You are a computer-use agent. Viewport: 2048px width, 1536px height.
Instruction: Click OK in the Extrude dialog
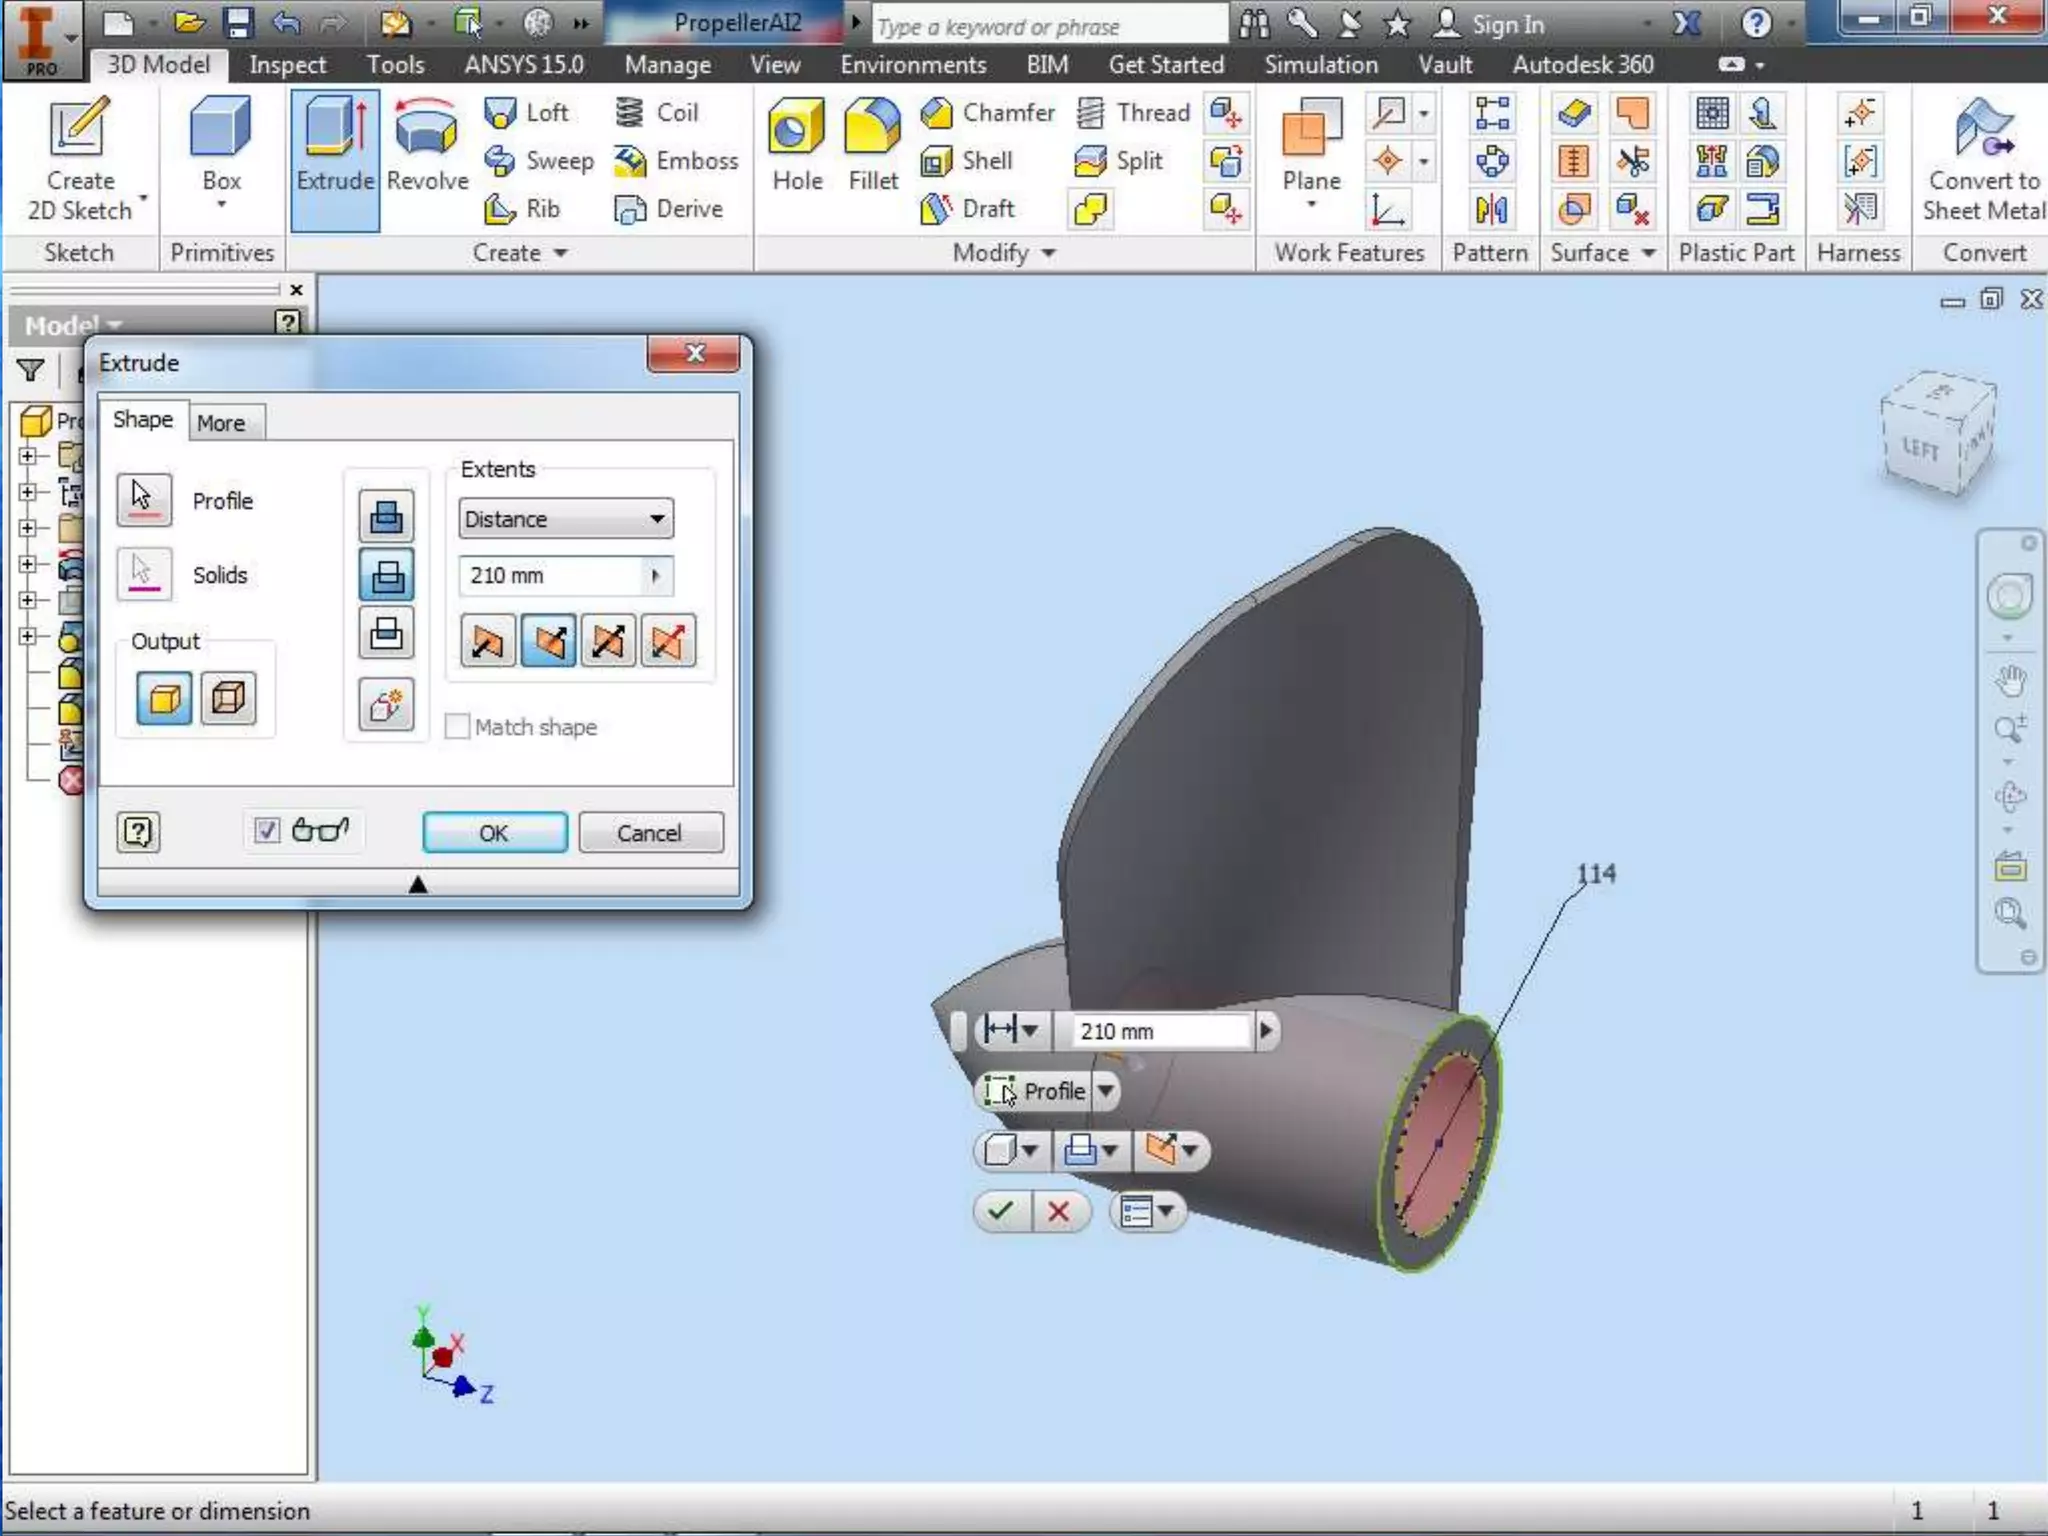coord(494,833)
